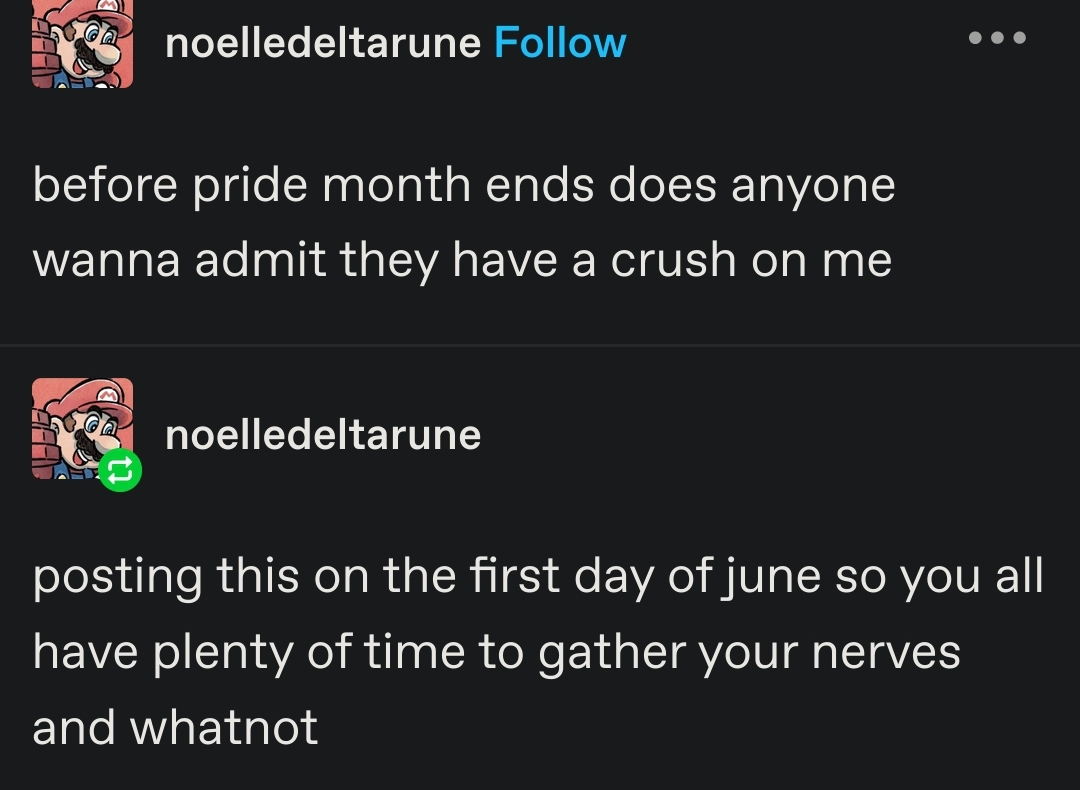Click the line "wanna admit they have a crush on me"
This screenshot has width=1080, height=790.
tap(461, 260)
